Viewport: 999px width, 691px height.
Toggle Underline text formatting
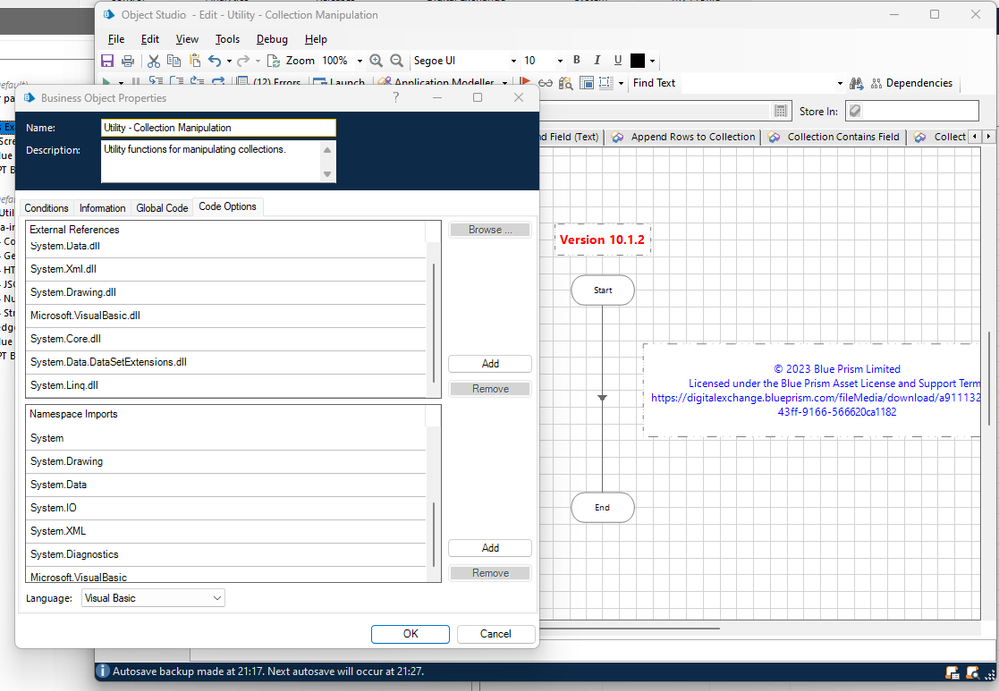[618, 61]
